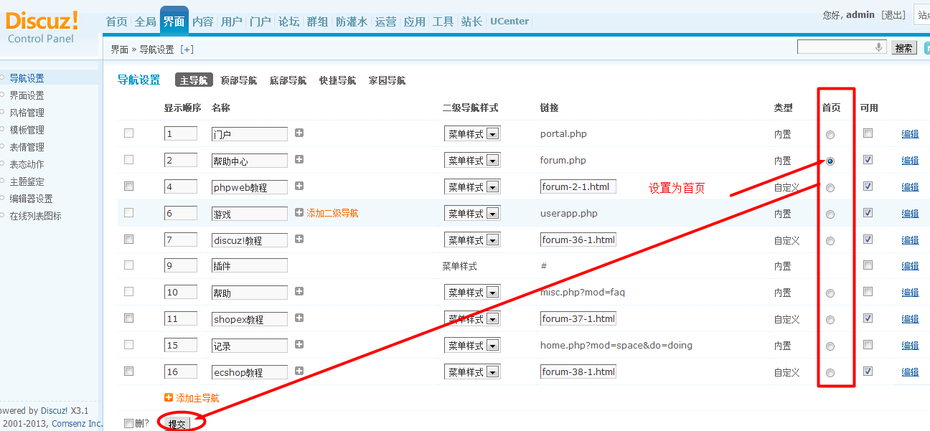Screen dimensions: 930x431
Task: Open 模板管理 in left sidebar
Action: point(27,129)
